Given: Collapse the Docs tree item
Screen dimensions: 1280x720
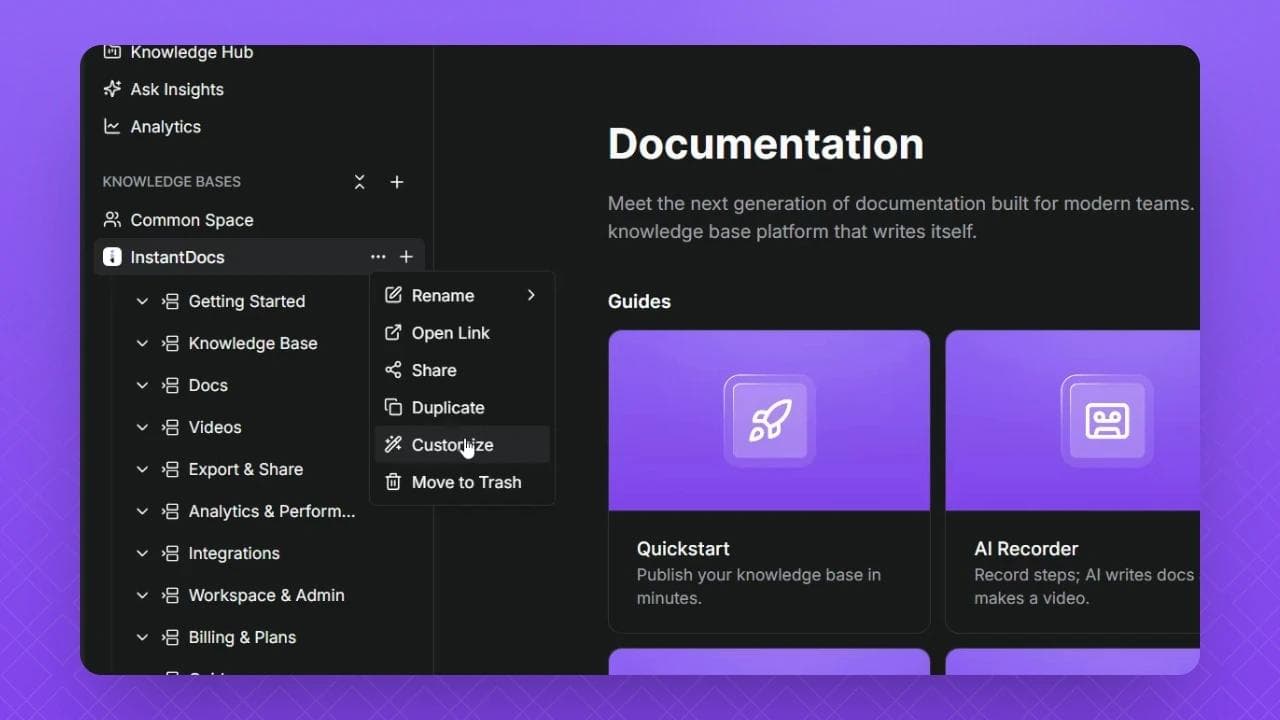Looking at the screenshot, I should [x=142, y=385].
